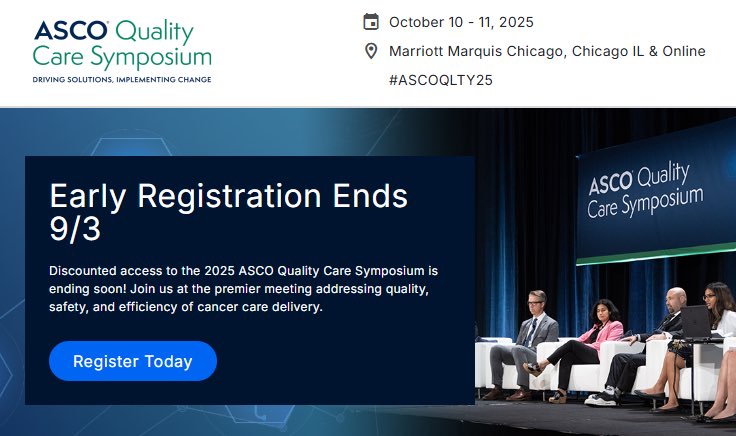The image size is (736, 436).
Task: Click the Early Registration Ends 9/3 heading
Action: tap(229, 212)
